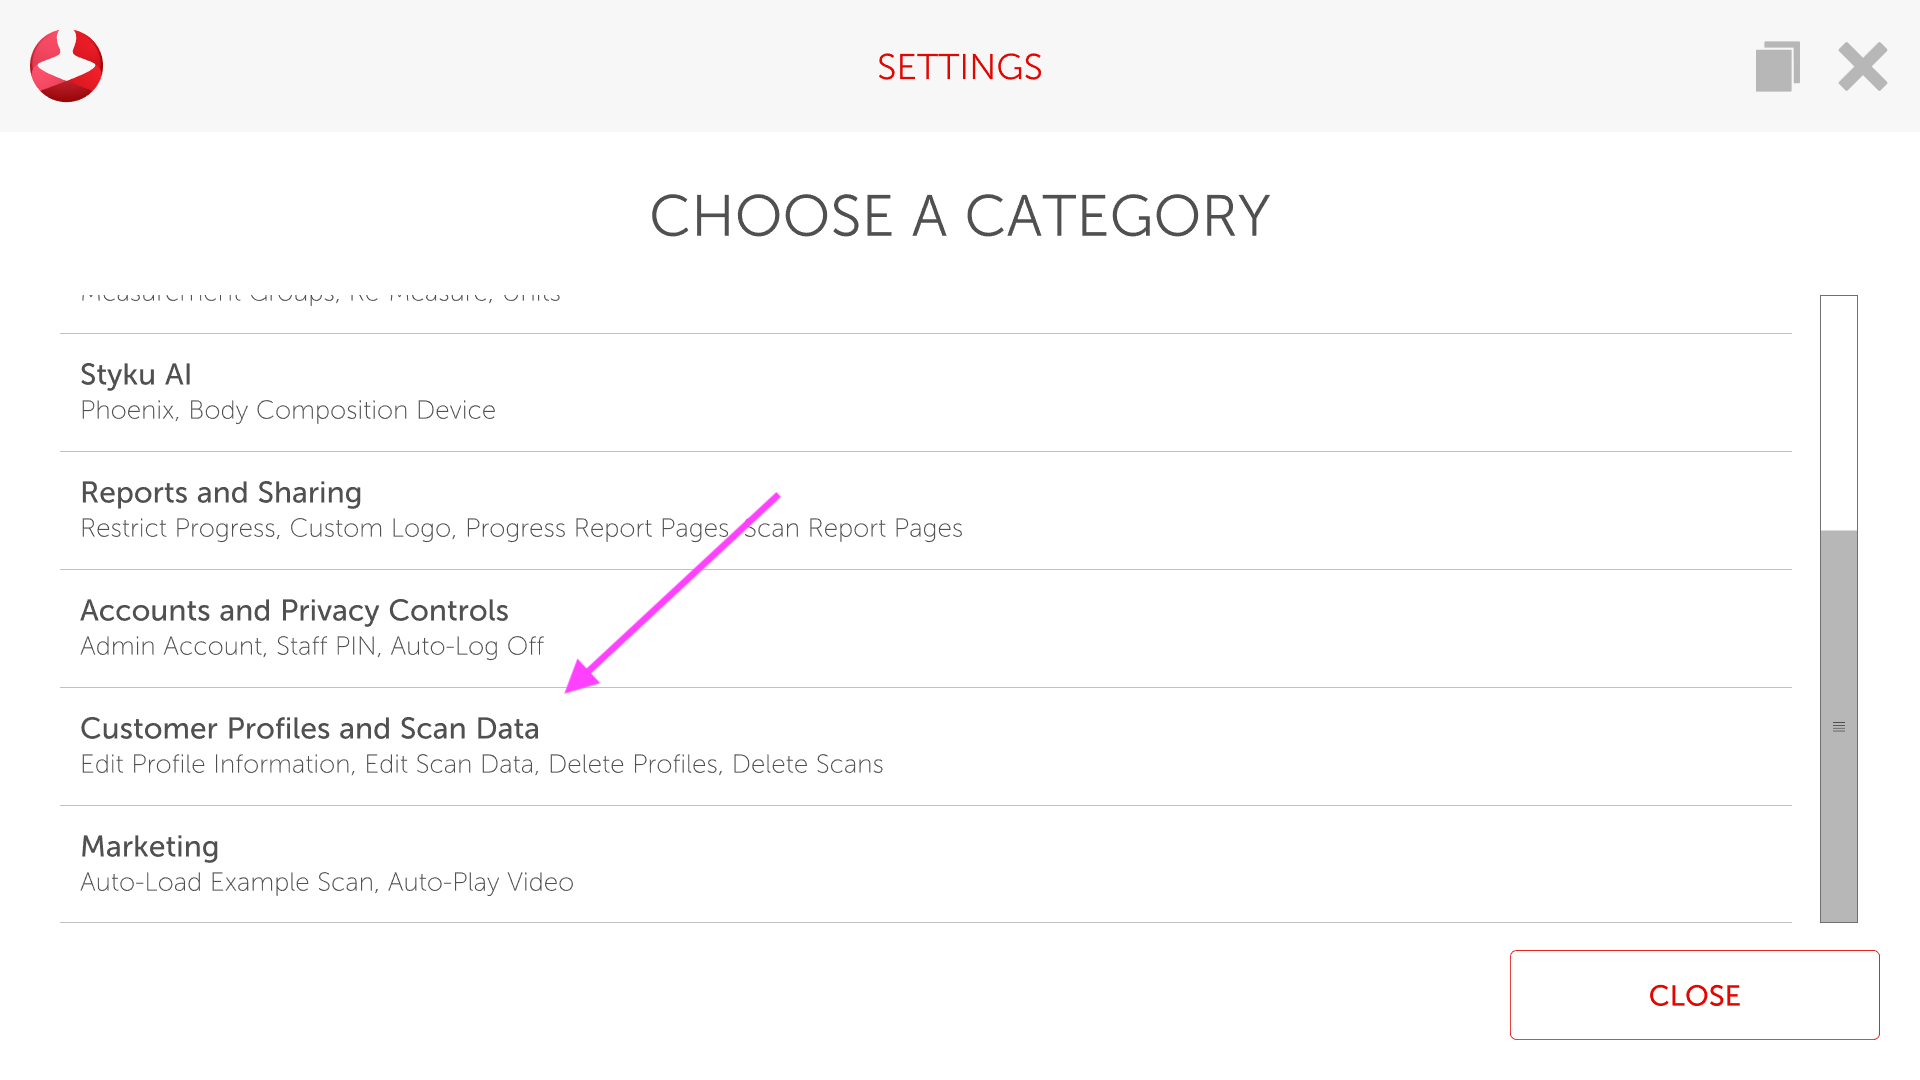Click the Styku red logo icon
This screenshot has width=1920, height=1080.
click(66, 66)
